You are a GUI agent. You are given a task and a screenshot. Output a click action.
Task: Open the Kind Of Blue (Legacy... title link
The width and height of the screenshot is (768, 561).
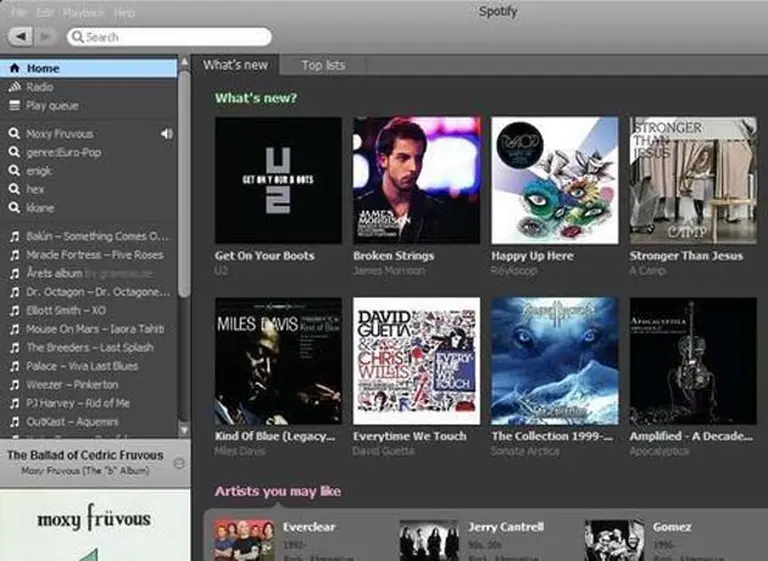coord(275,436)
